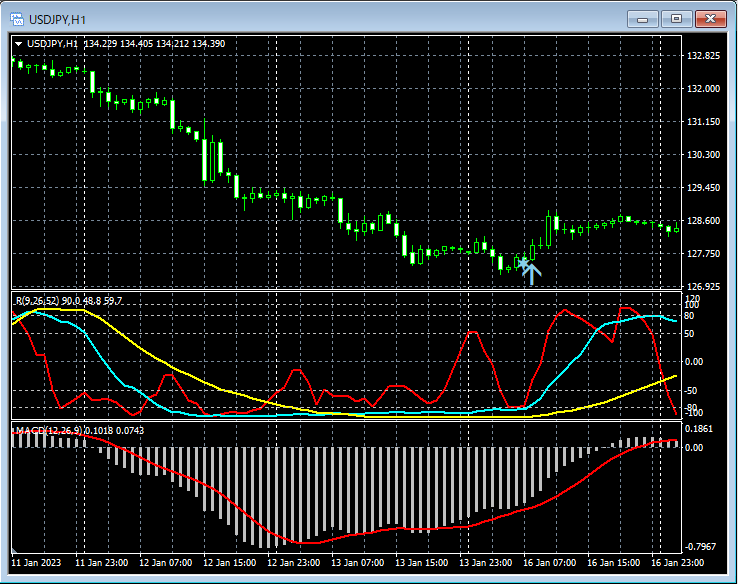This screenshot has height=584, width=739.
Task: Click oscillator scale level 50
Action: pos(689,334)
